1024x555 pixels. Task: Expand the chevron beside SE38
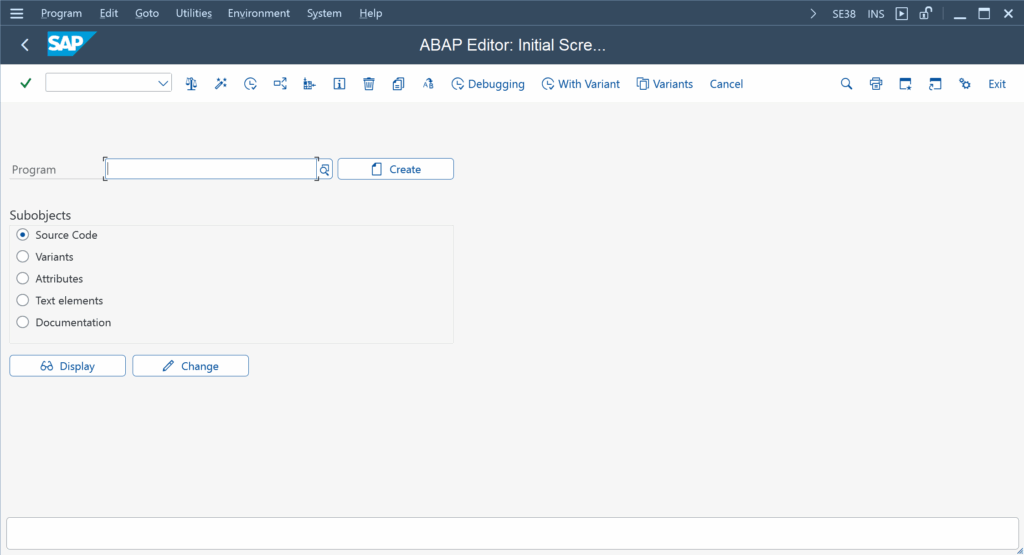813,13
